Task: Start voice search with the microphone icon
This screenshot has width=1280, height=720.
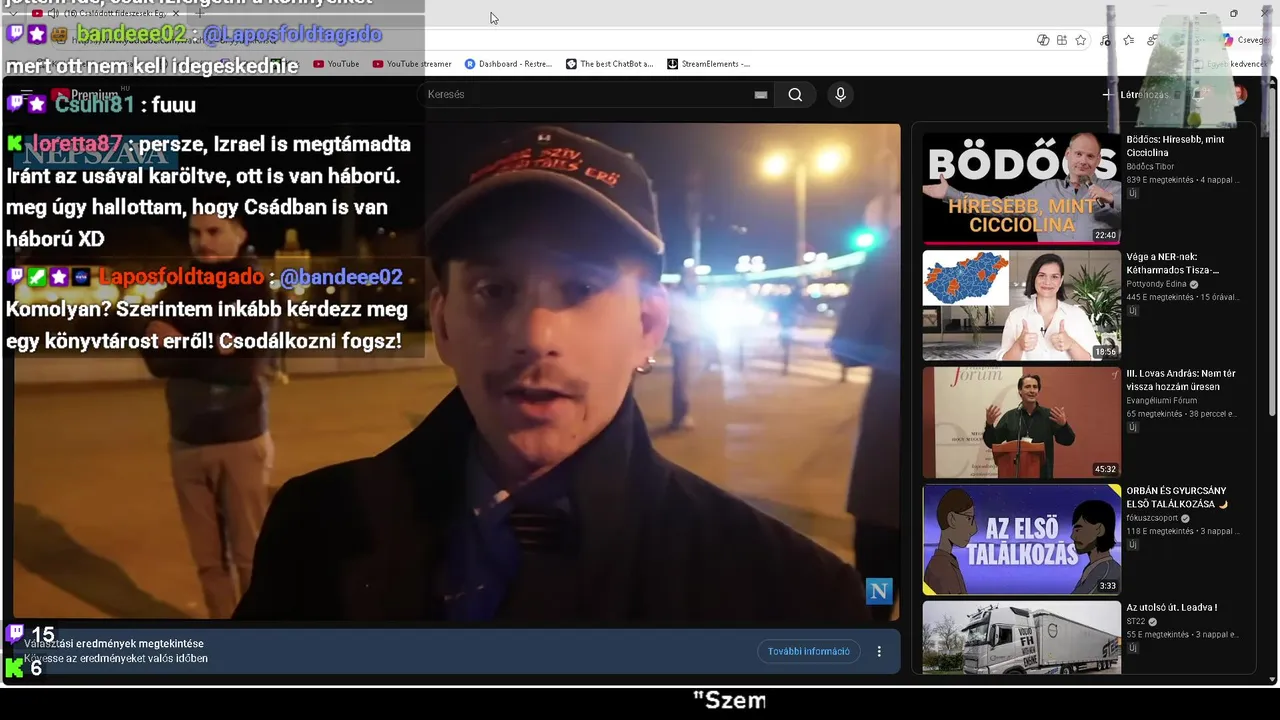Action: [840, 95]
